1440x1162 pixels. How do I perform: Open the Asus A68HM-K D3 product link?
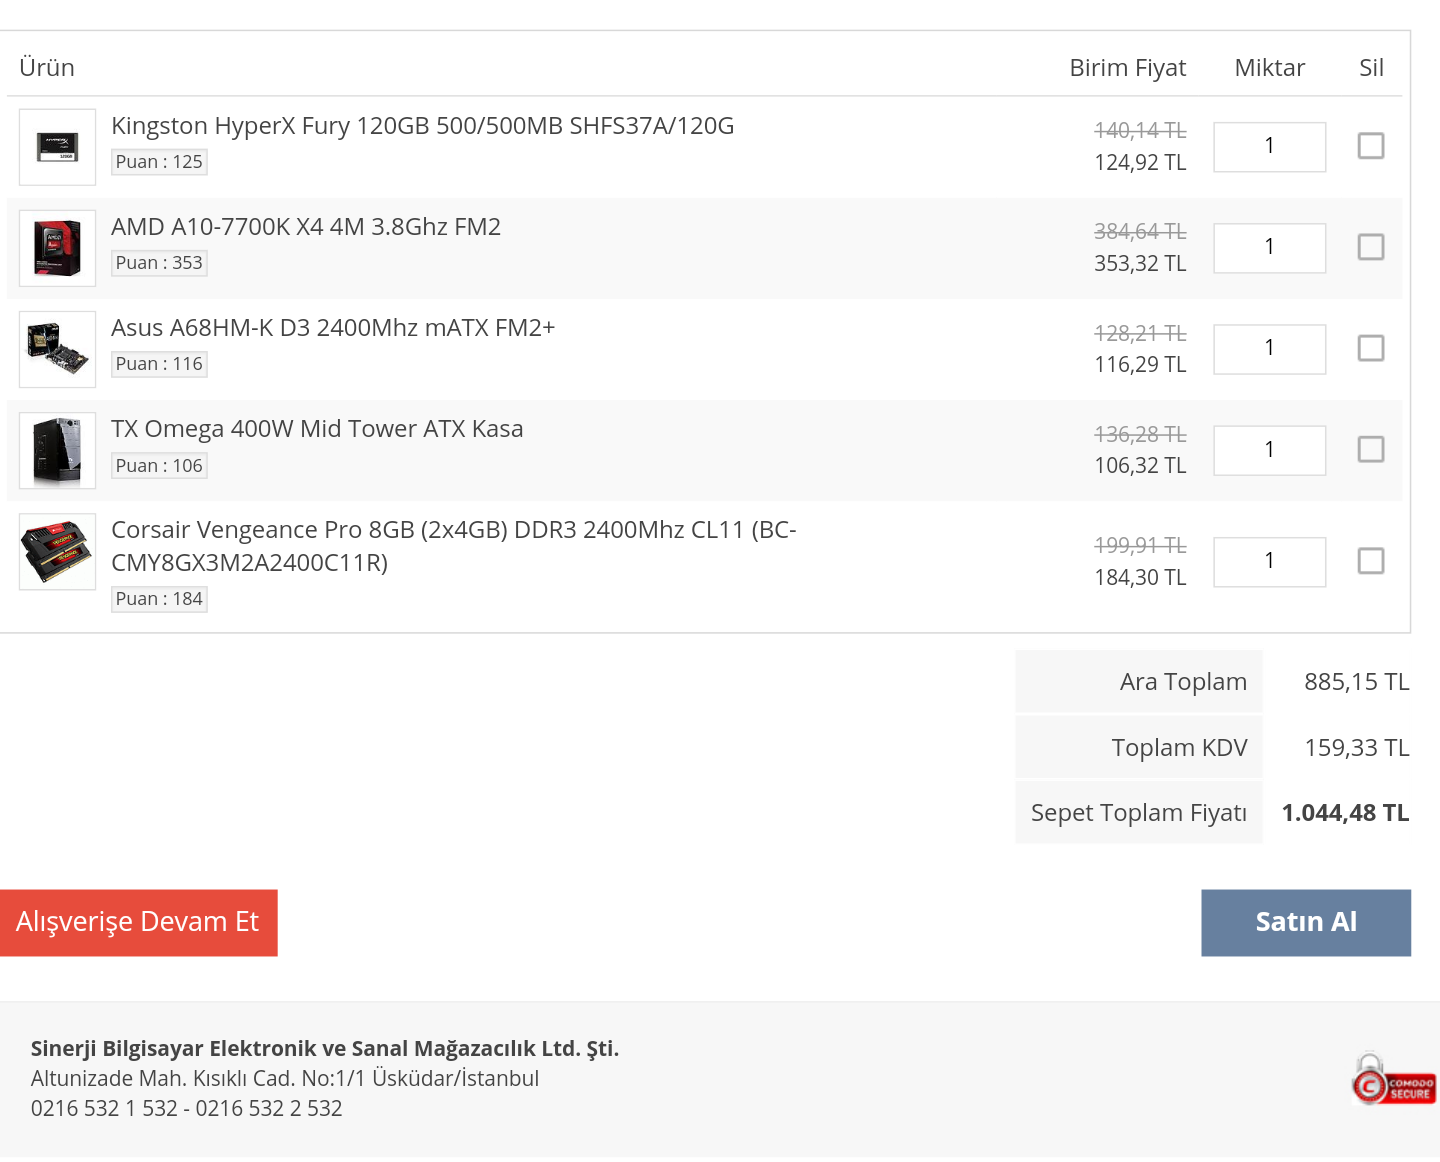tap(333, 328)
